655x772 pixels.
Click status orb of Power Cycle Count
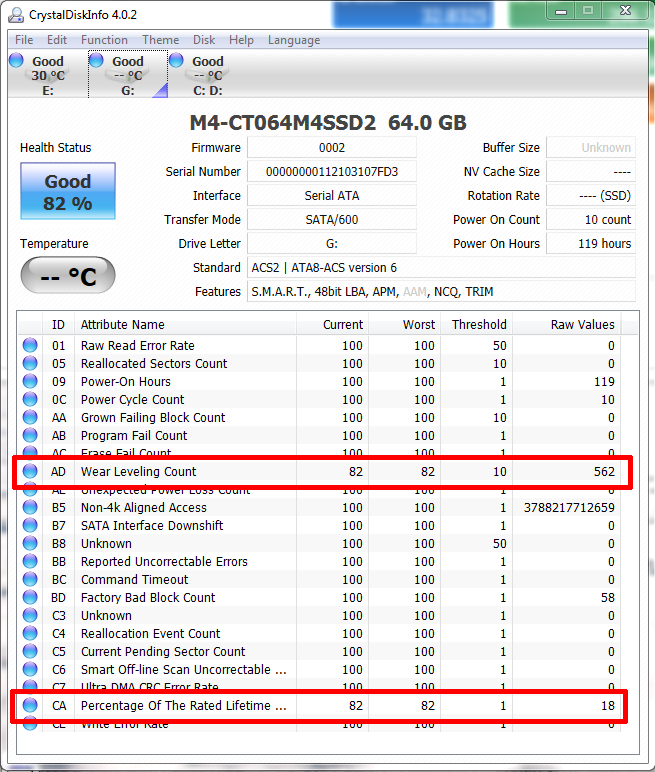point(30,399)
